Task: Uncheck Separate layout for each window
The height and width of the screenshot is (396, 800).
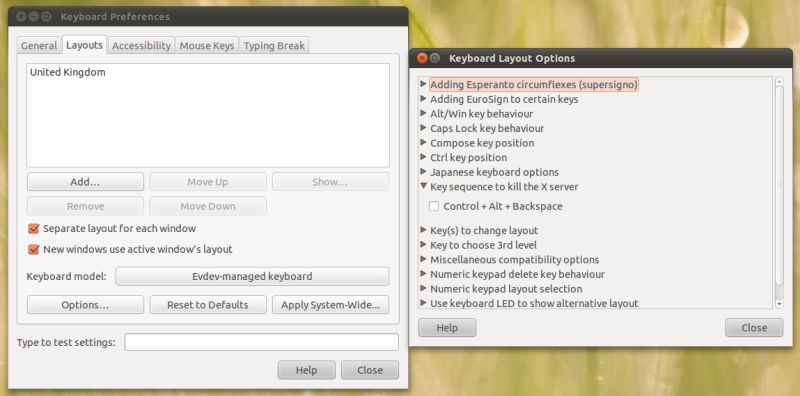Action: [34, 229]
